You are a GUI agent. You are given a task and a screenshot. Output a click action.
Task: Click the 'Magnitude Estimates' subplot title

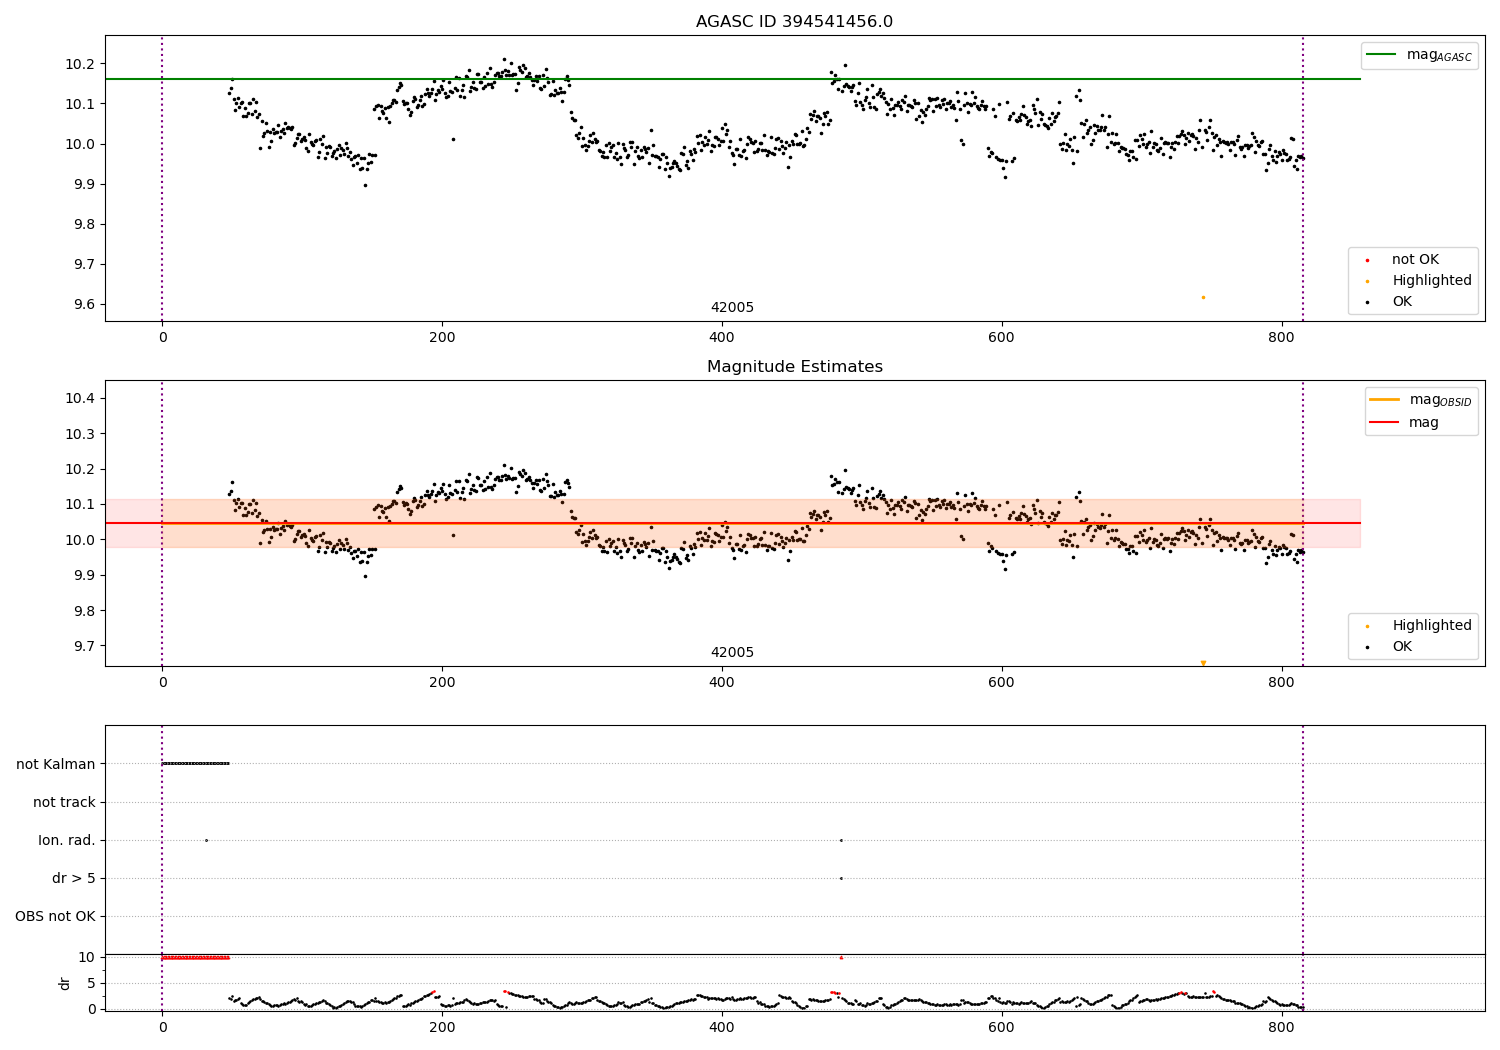pos(794,367)
